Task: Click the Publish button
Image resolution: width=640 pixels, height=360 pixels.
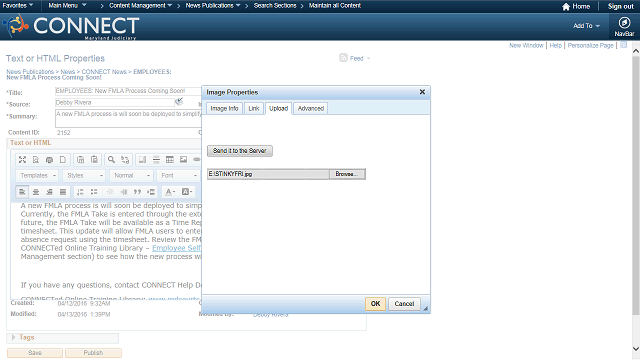Action: pyautogui.click(x=93, y=353)
